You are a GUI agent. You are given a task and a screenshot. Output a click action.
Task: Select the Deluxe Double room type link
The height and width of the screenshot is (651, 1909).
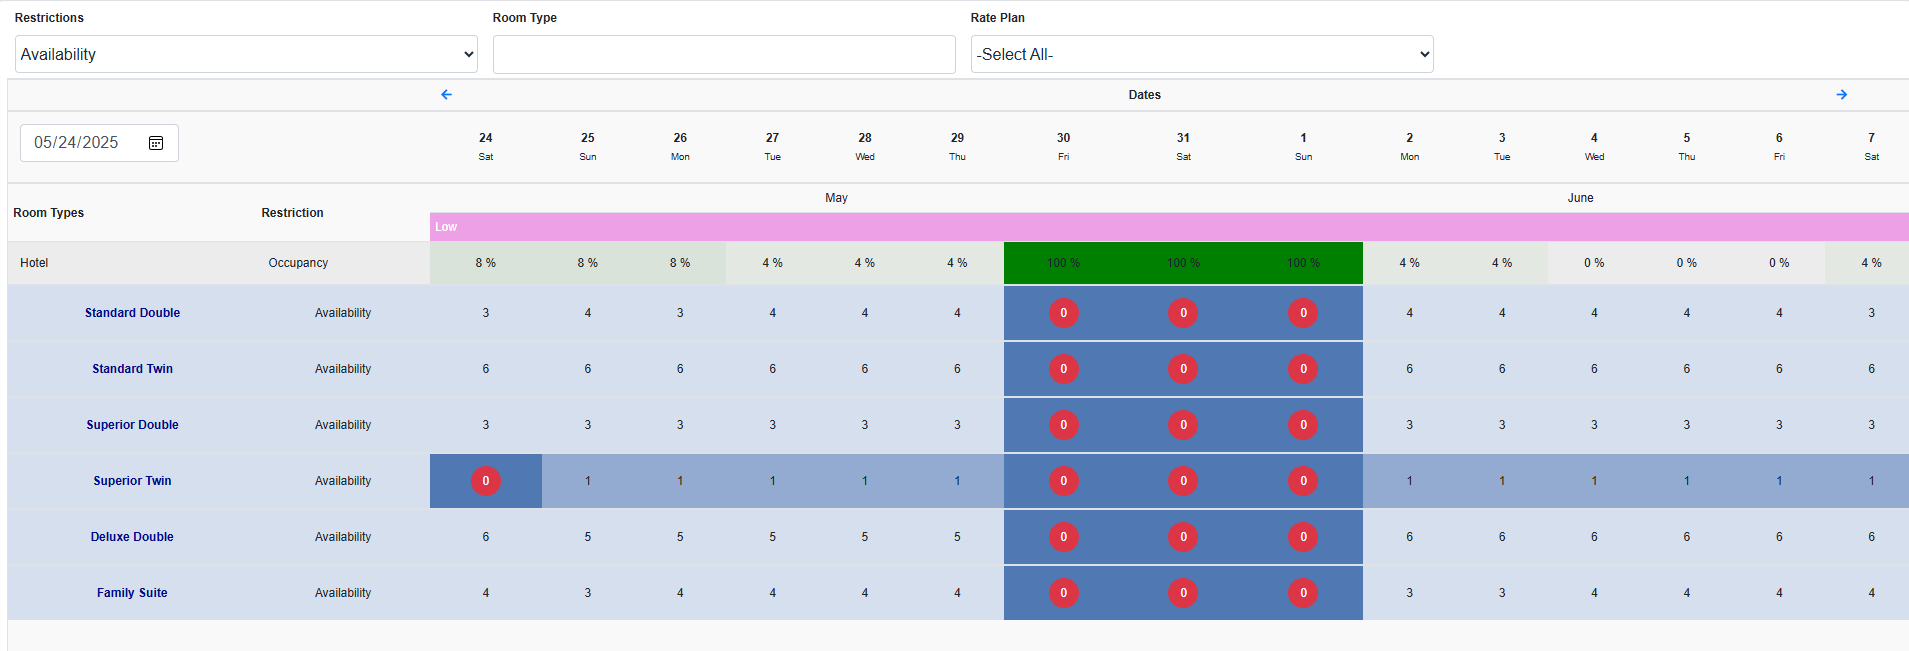coord(132,537)
